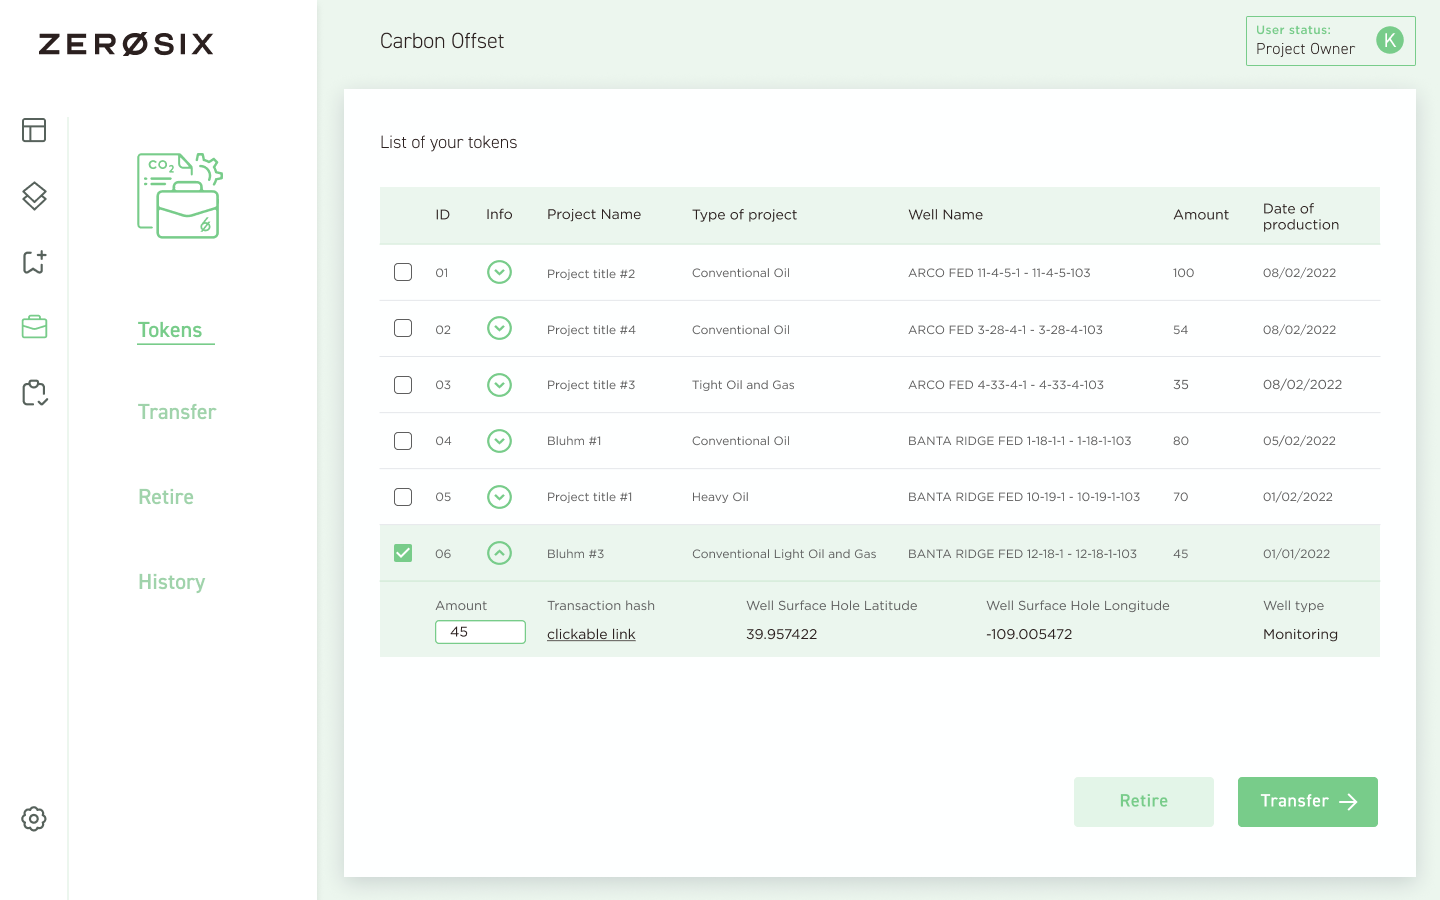Open the transaction hash clickable link
Image resolution: width=1440 pixels, height=900 pixels.
pos(591,634)
